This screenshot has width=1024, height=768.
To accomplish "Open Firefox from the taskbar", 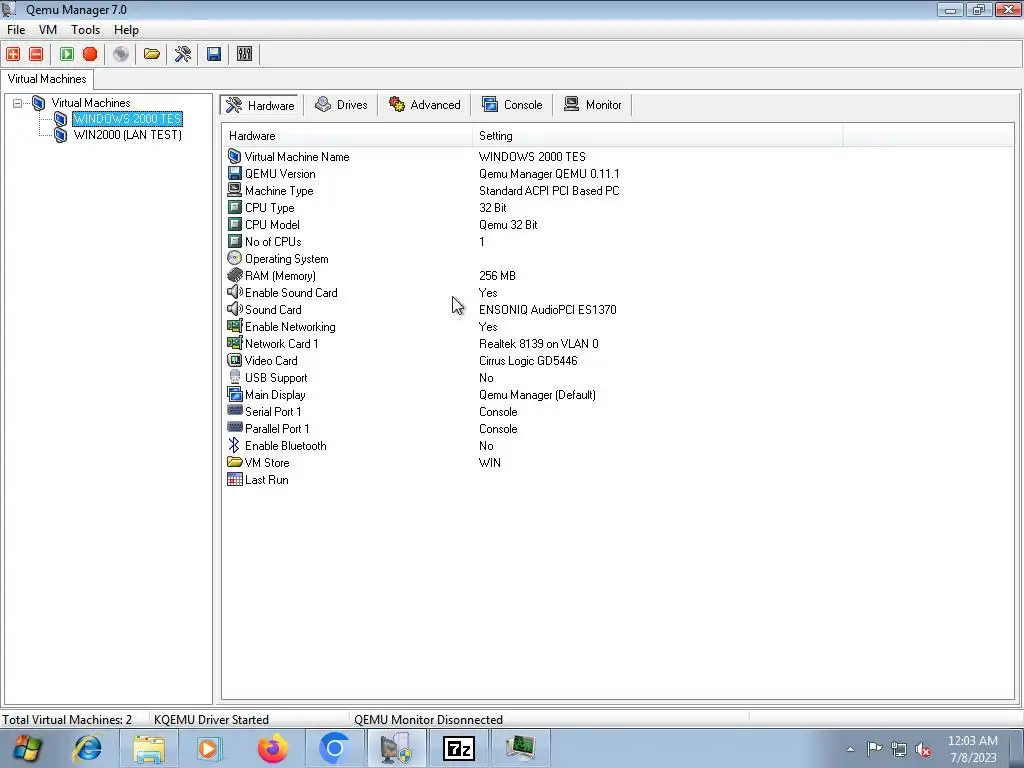I will click(x=273, y=748).
